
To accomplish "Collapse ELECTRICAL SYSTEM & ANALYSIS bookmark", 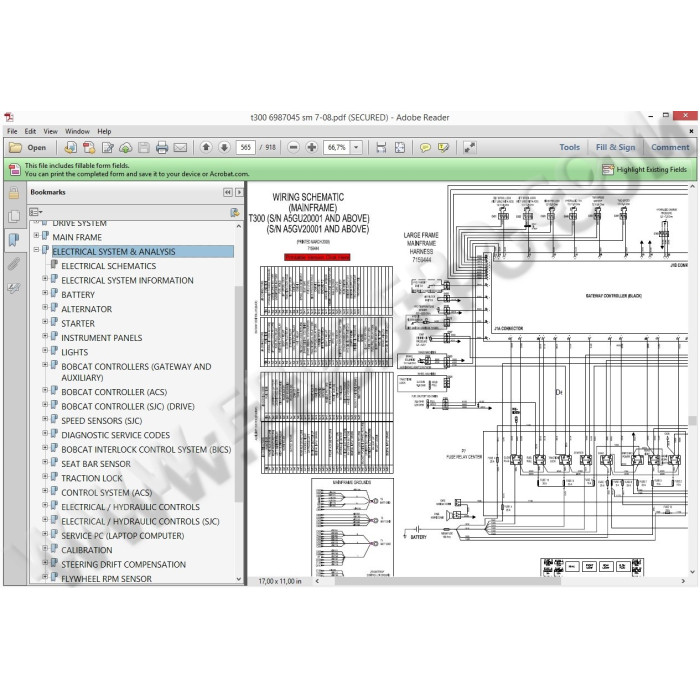I will [37, 250].
